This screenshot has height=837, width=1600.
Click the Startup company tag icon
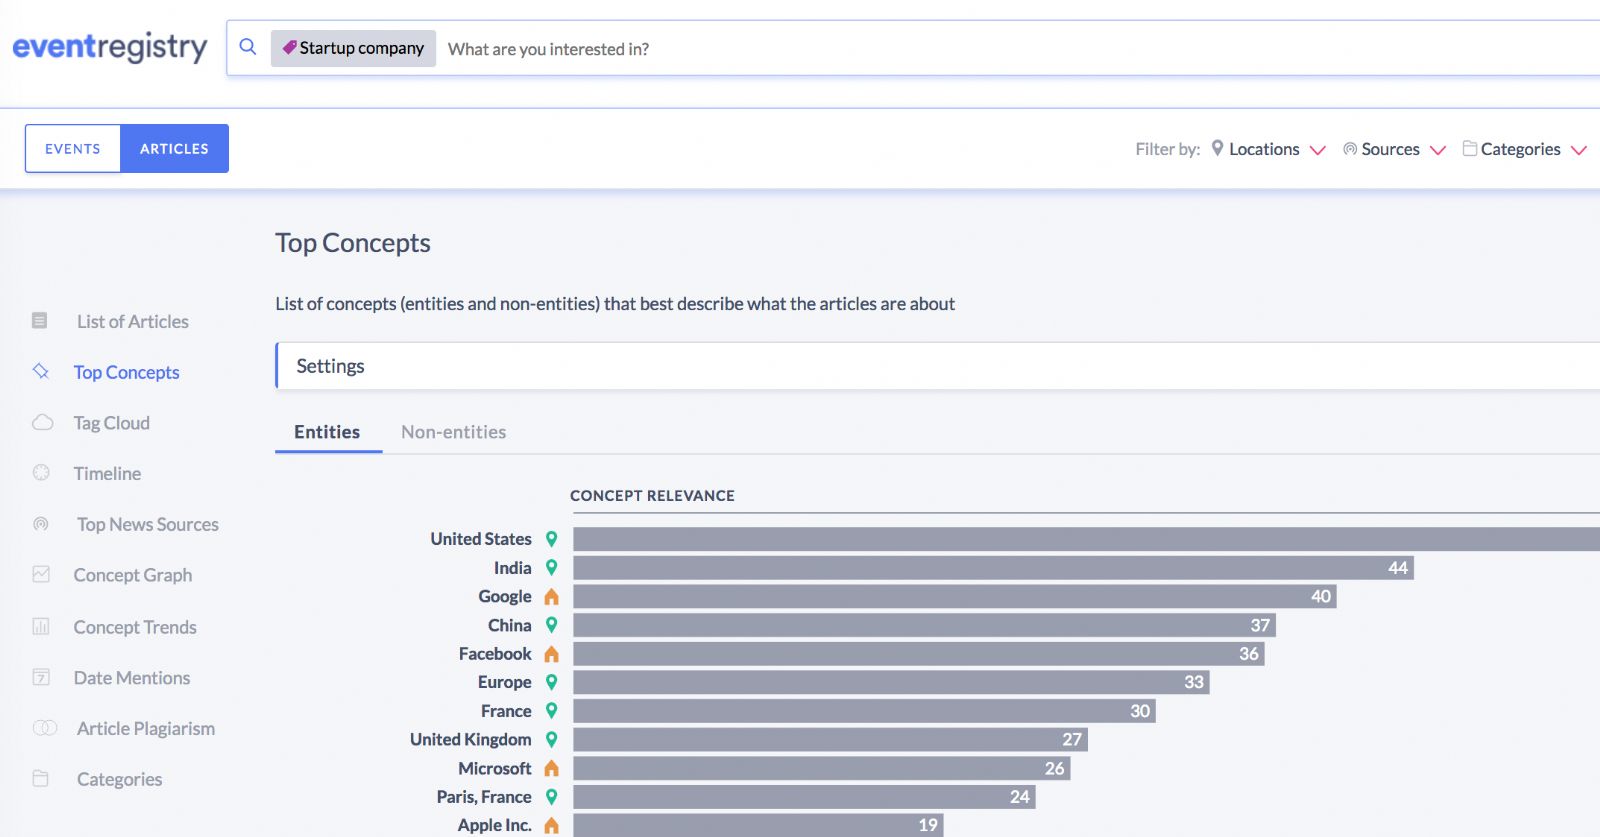pyautogui.click(x=289, y=47)
